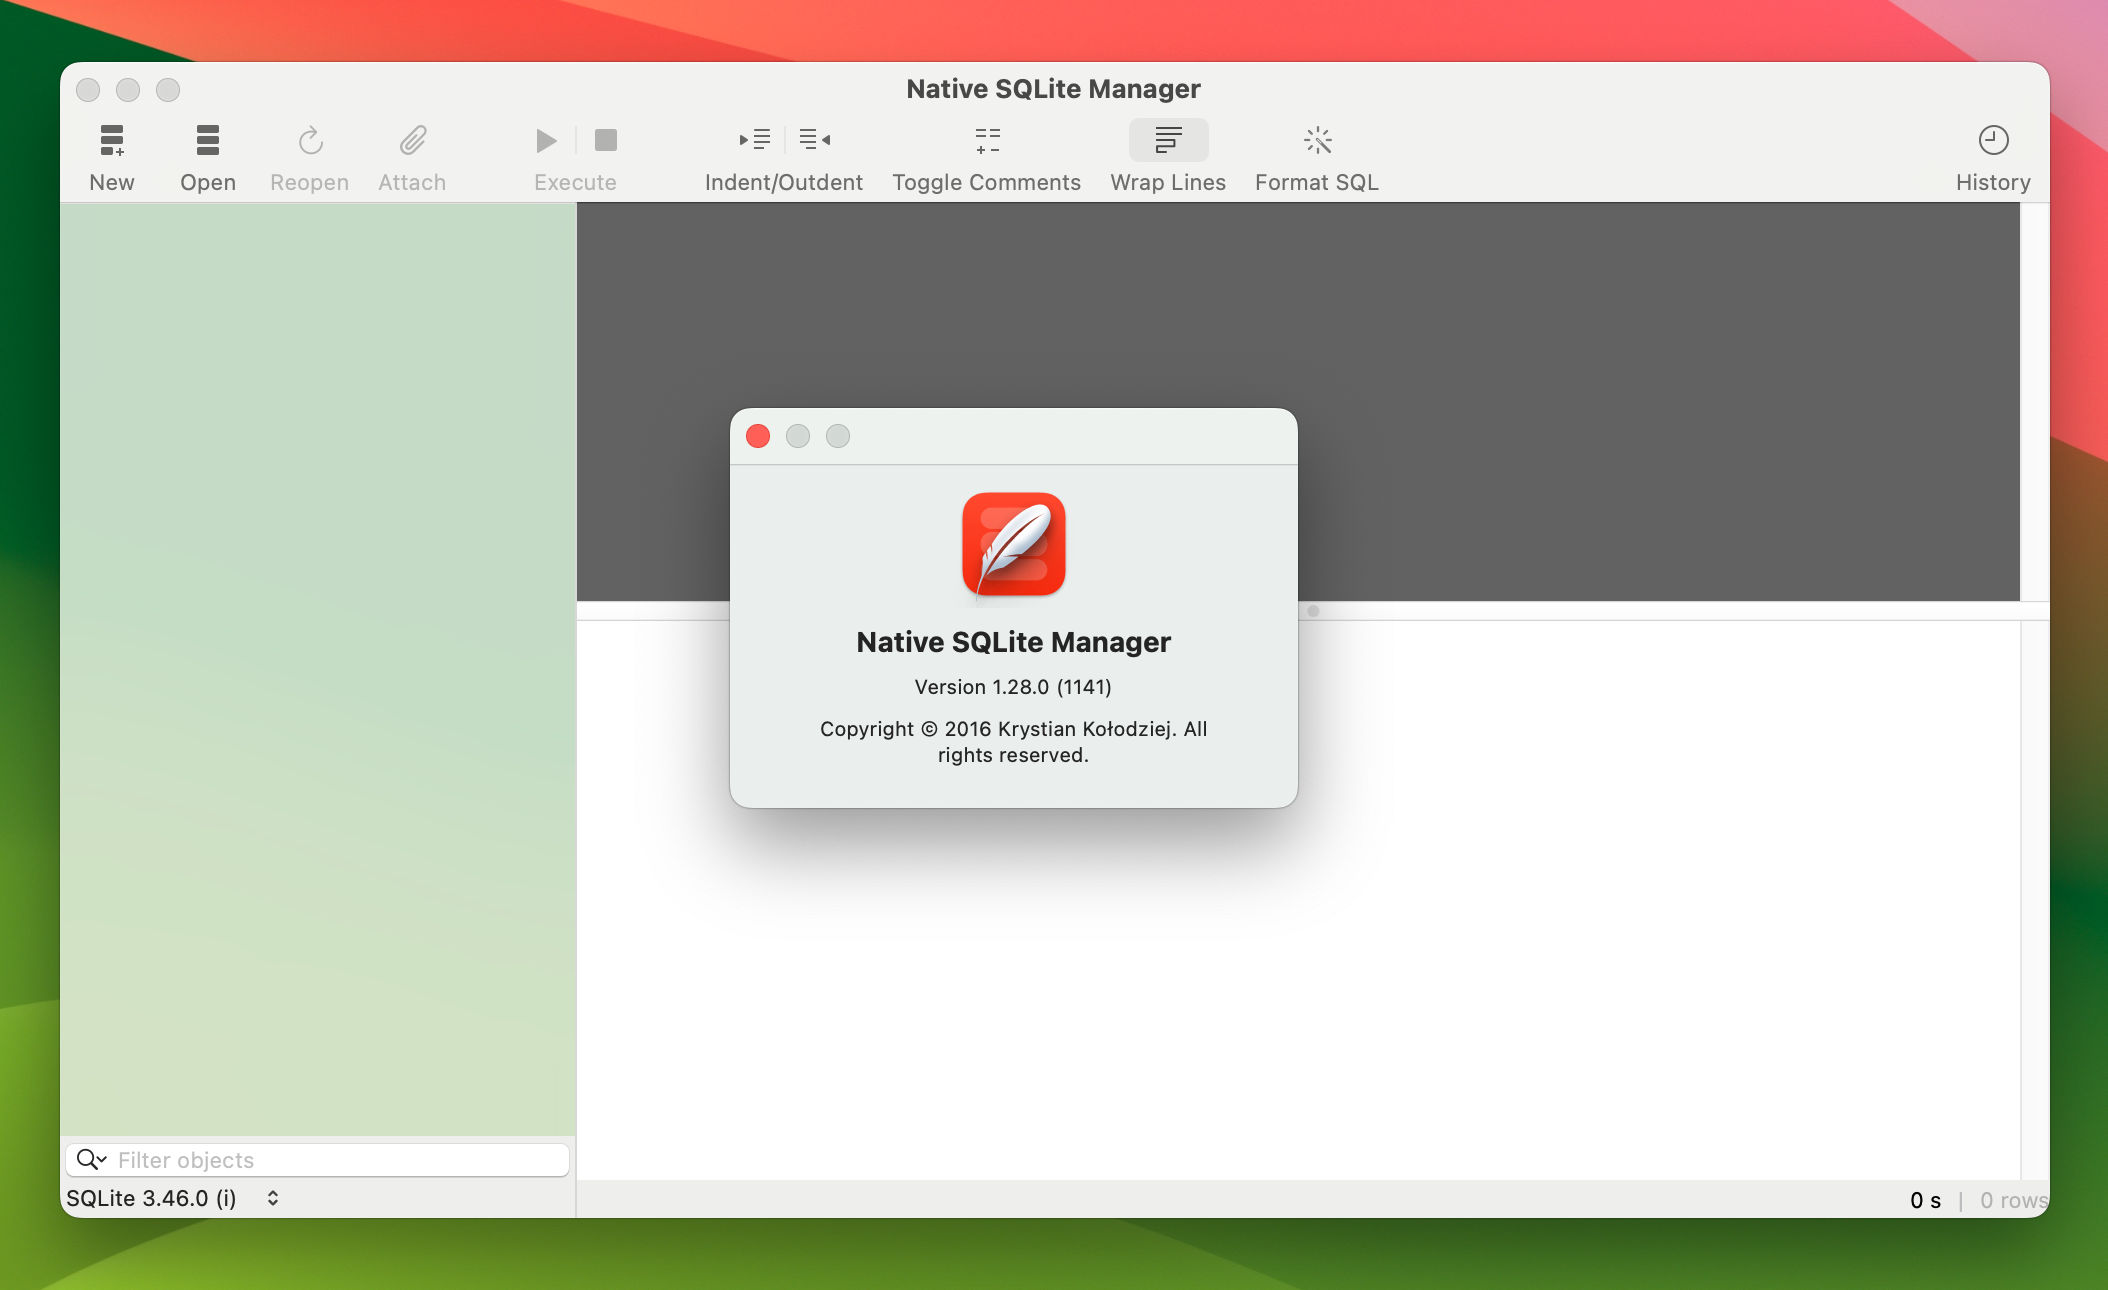Viewport: 2108px width, 1290px height.
Task: Click the Version 1.28.0 (1141) text
Action: 1013,687
